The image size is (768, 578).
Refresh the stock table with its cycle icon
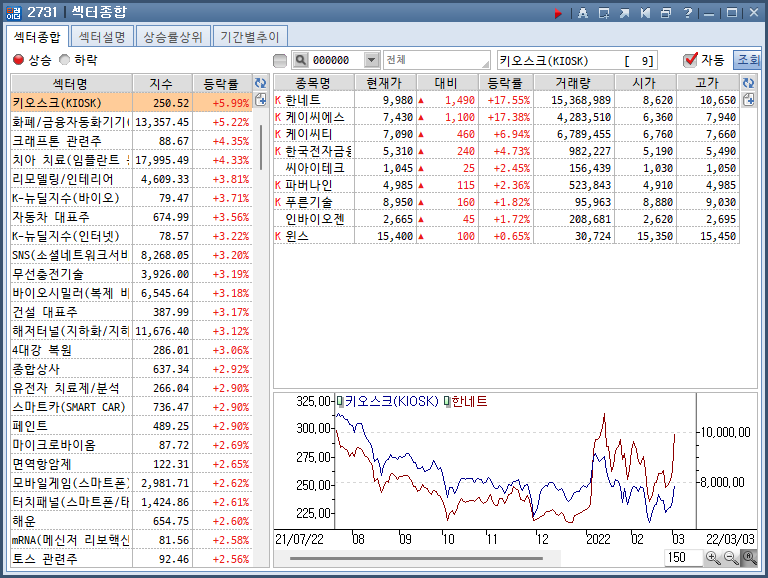tap(748, 83)
